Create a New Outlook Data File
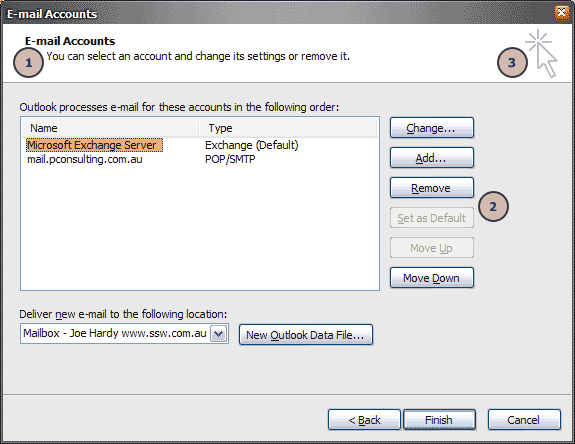This screenshot has width=575, height=444. coord(306,335)
